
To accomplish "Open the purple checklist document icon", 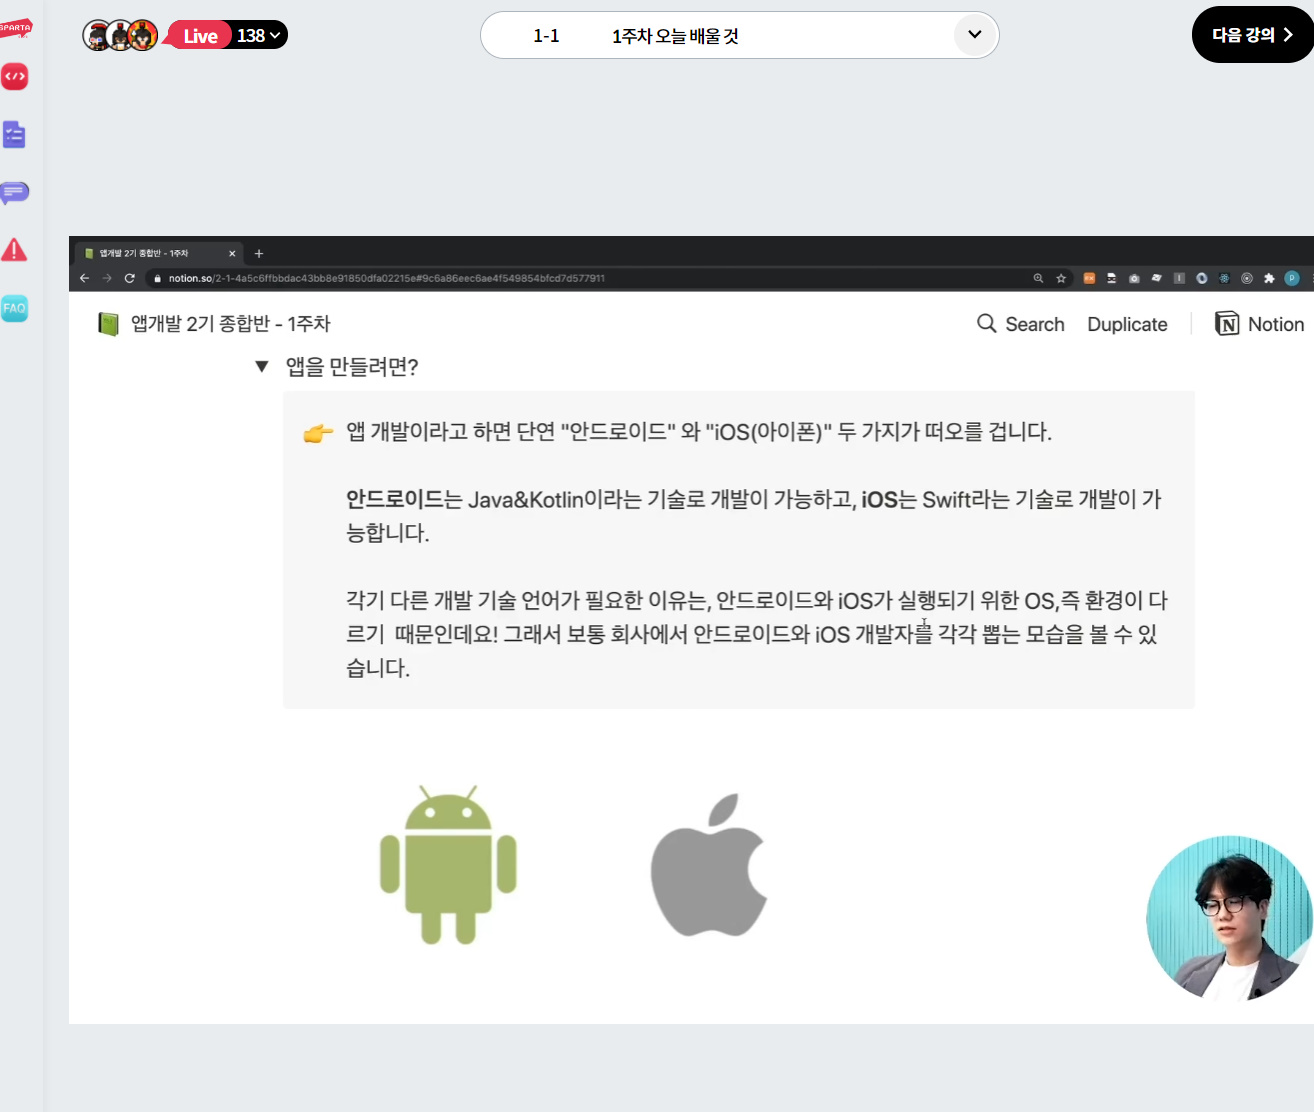I will (x=14, y=134).
